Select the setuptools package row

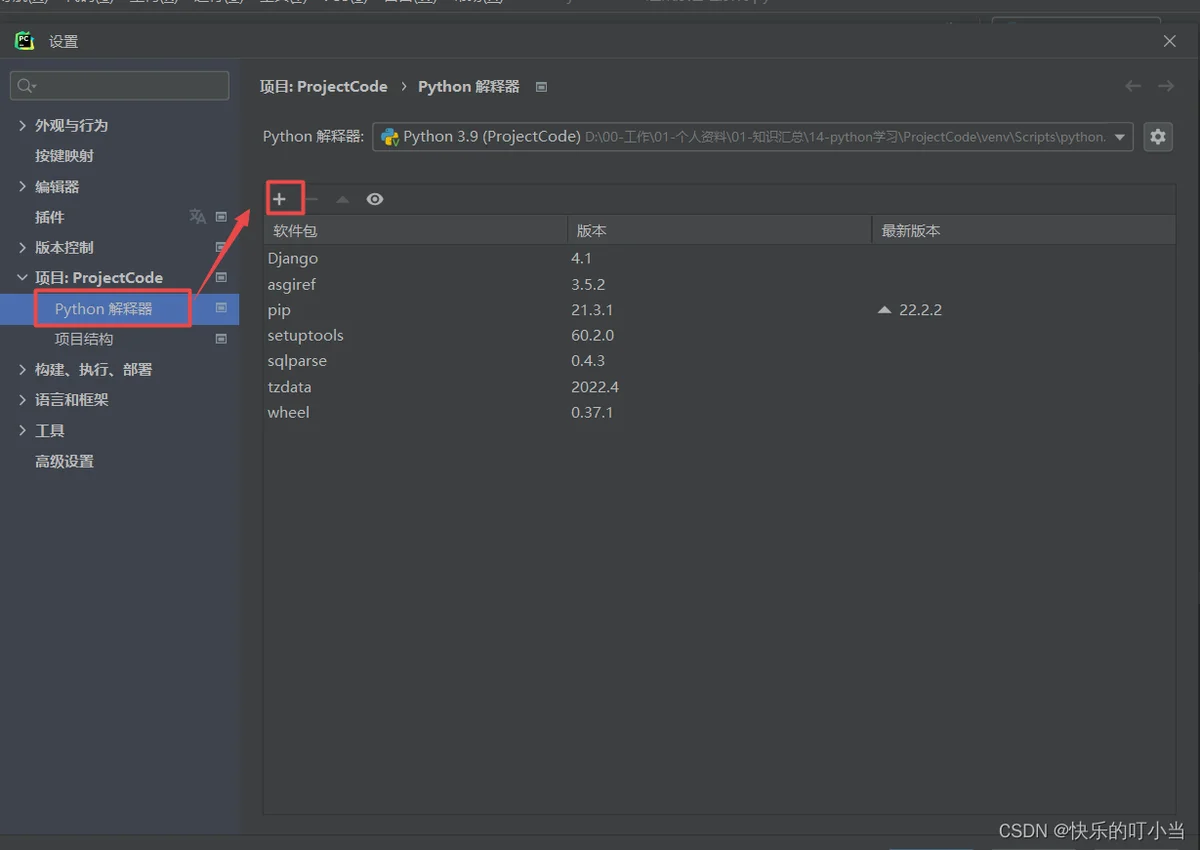tap(720, 335)
